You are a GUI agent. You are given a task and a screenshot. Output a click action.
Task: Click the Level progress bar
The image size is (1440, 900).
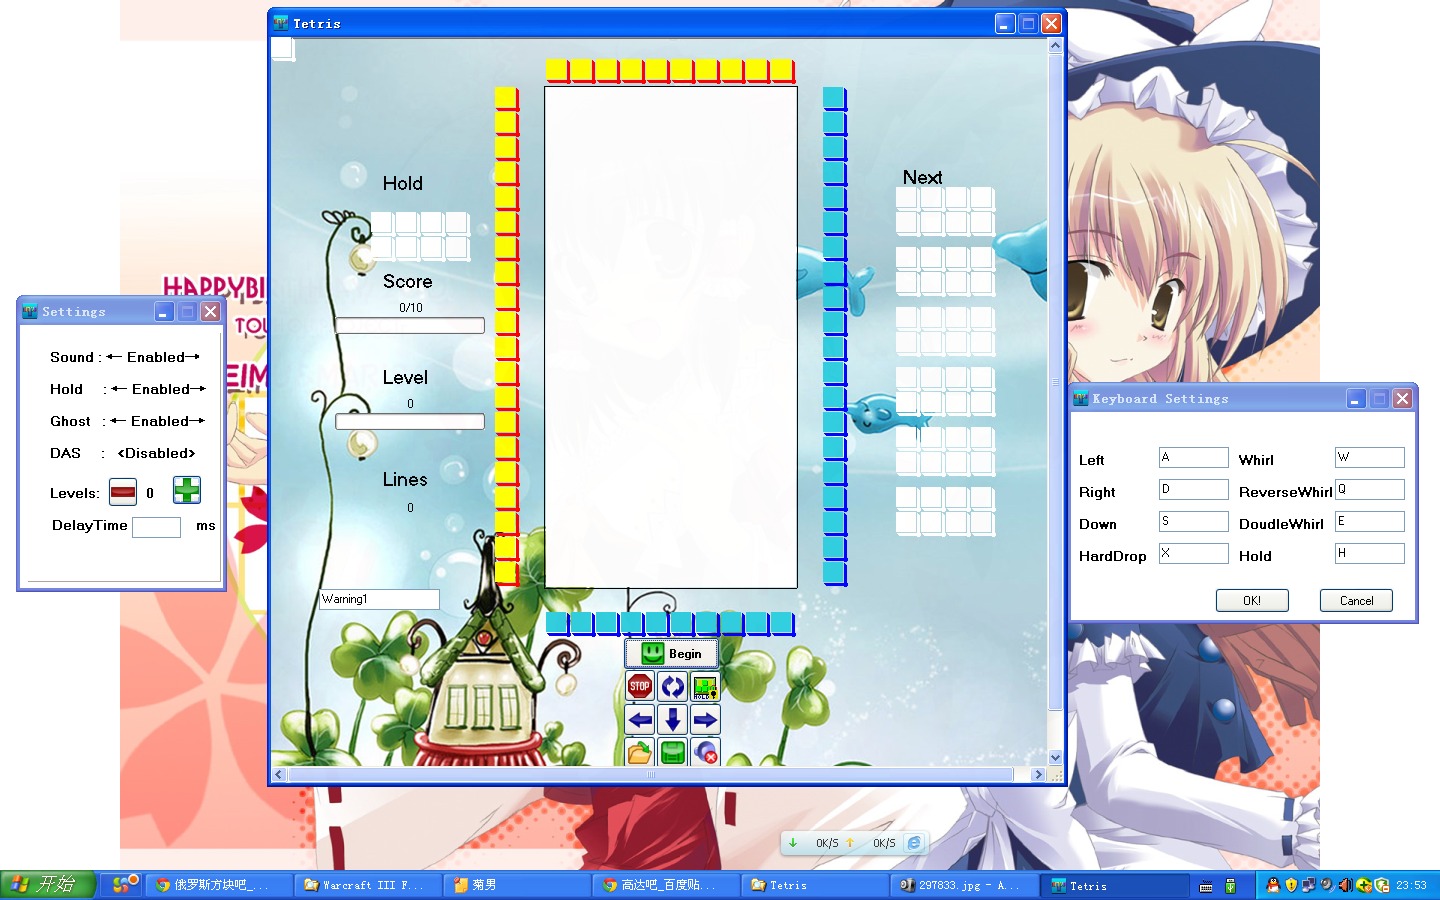410,422
